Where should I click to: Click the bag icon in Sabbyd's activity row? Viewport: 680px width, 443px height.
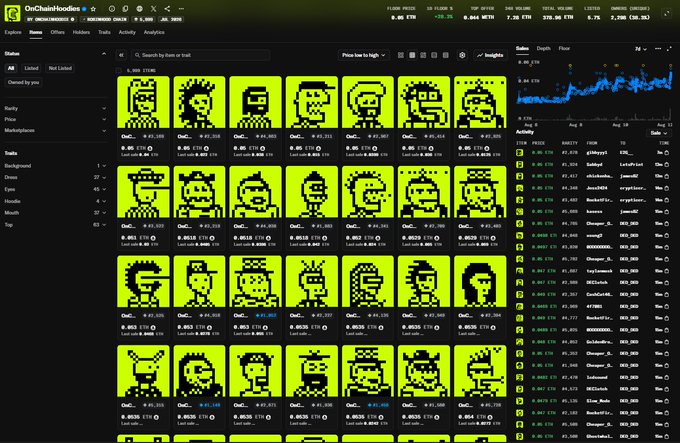click(667, 165)
